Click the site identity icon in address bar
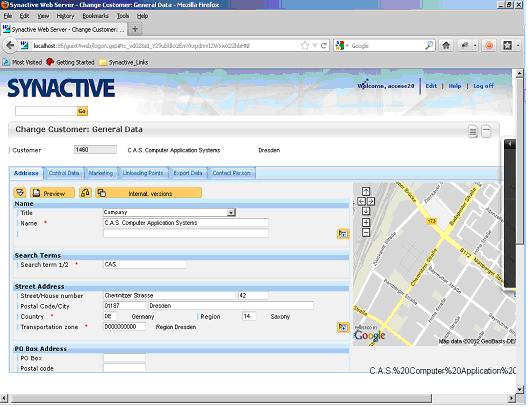 coord(24,45)
